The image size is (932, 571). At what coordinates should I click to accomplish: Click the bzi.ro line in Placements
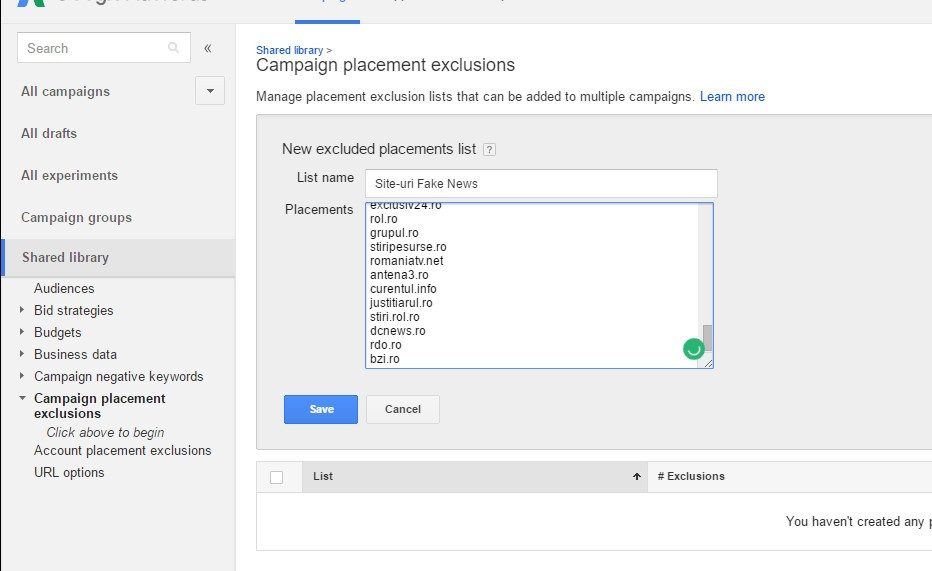tap(385, 359)
